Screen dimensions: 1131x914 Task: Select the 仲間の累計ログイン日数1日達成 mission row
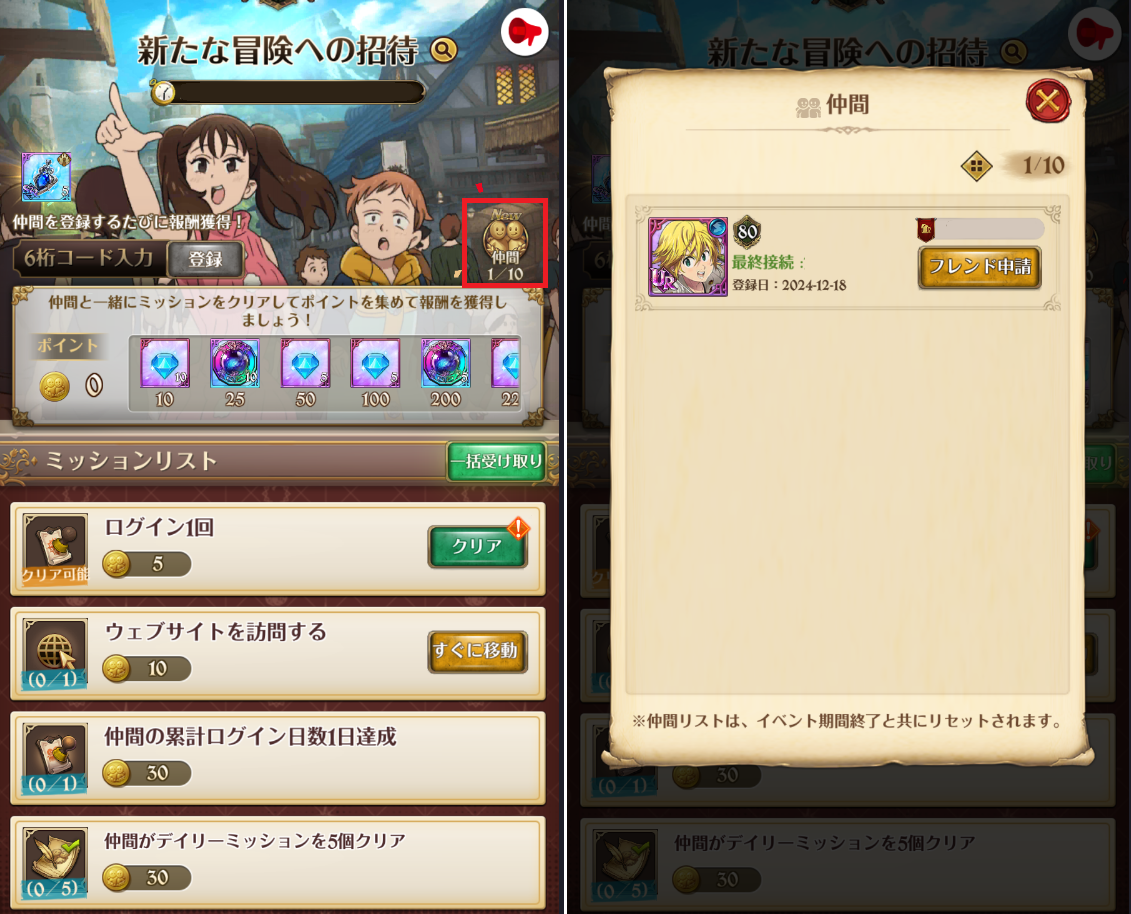tap(278, 757)
